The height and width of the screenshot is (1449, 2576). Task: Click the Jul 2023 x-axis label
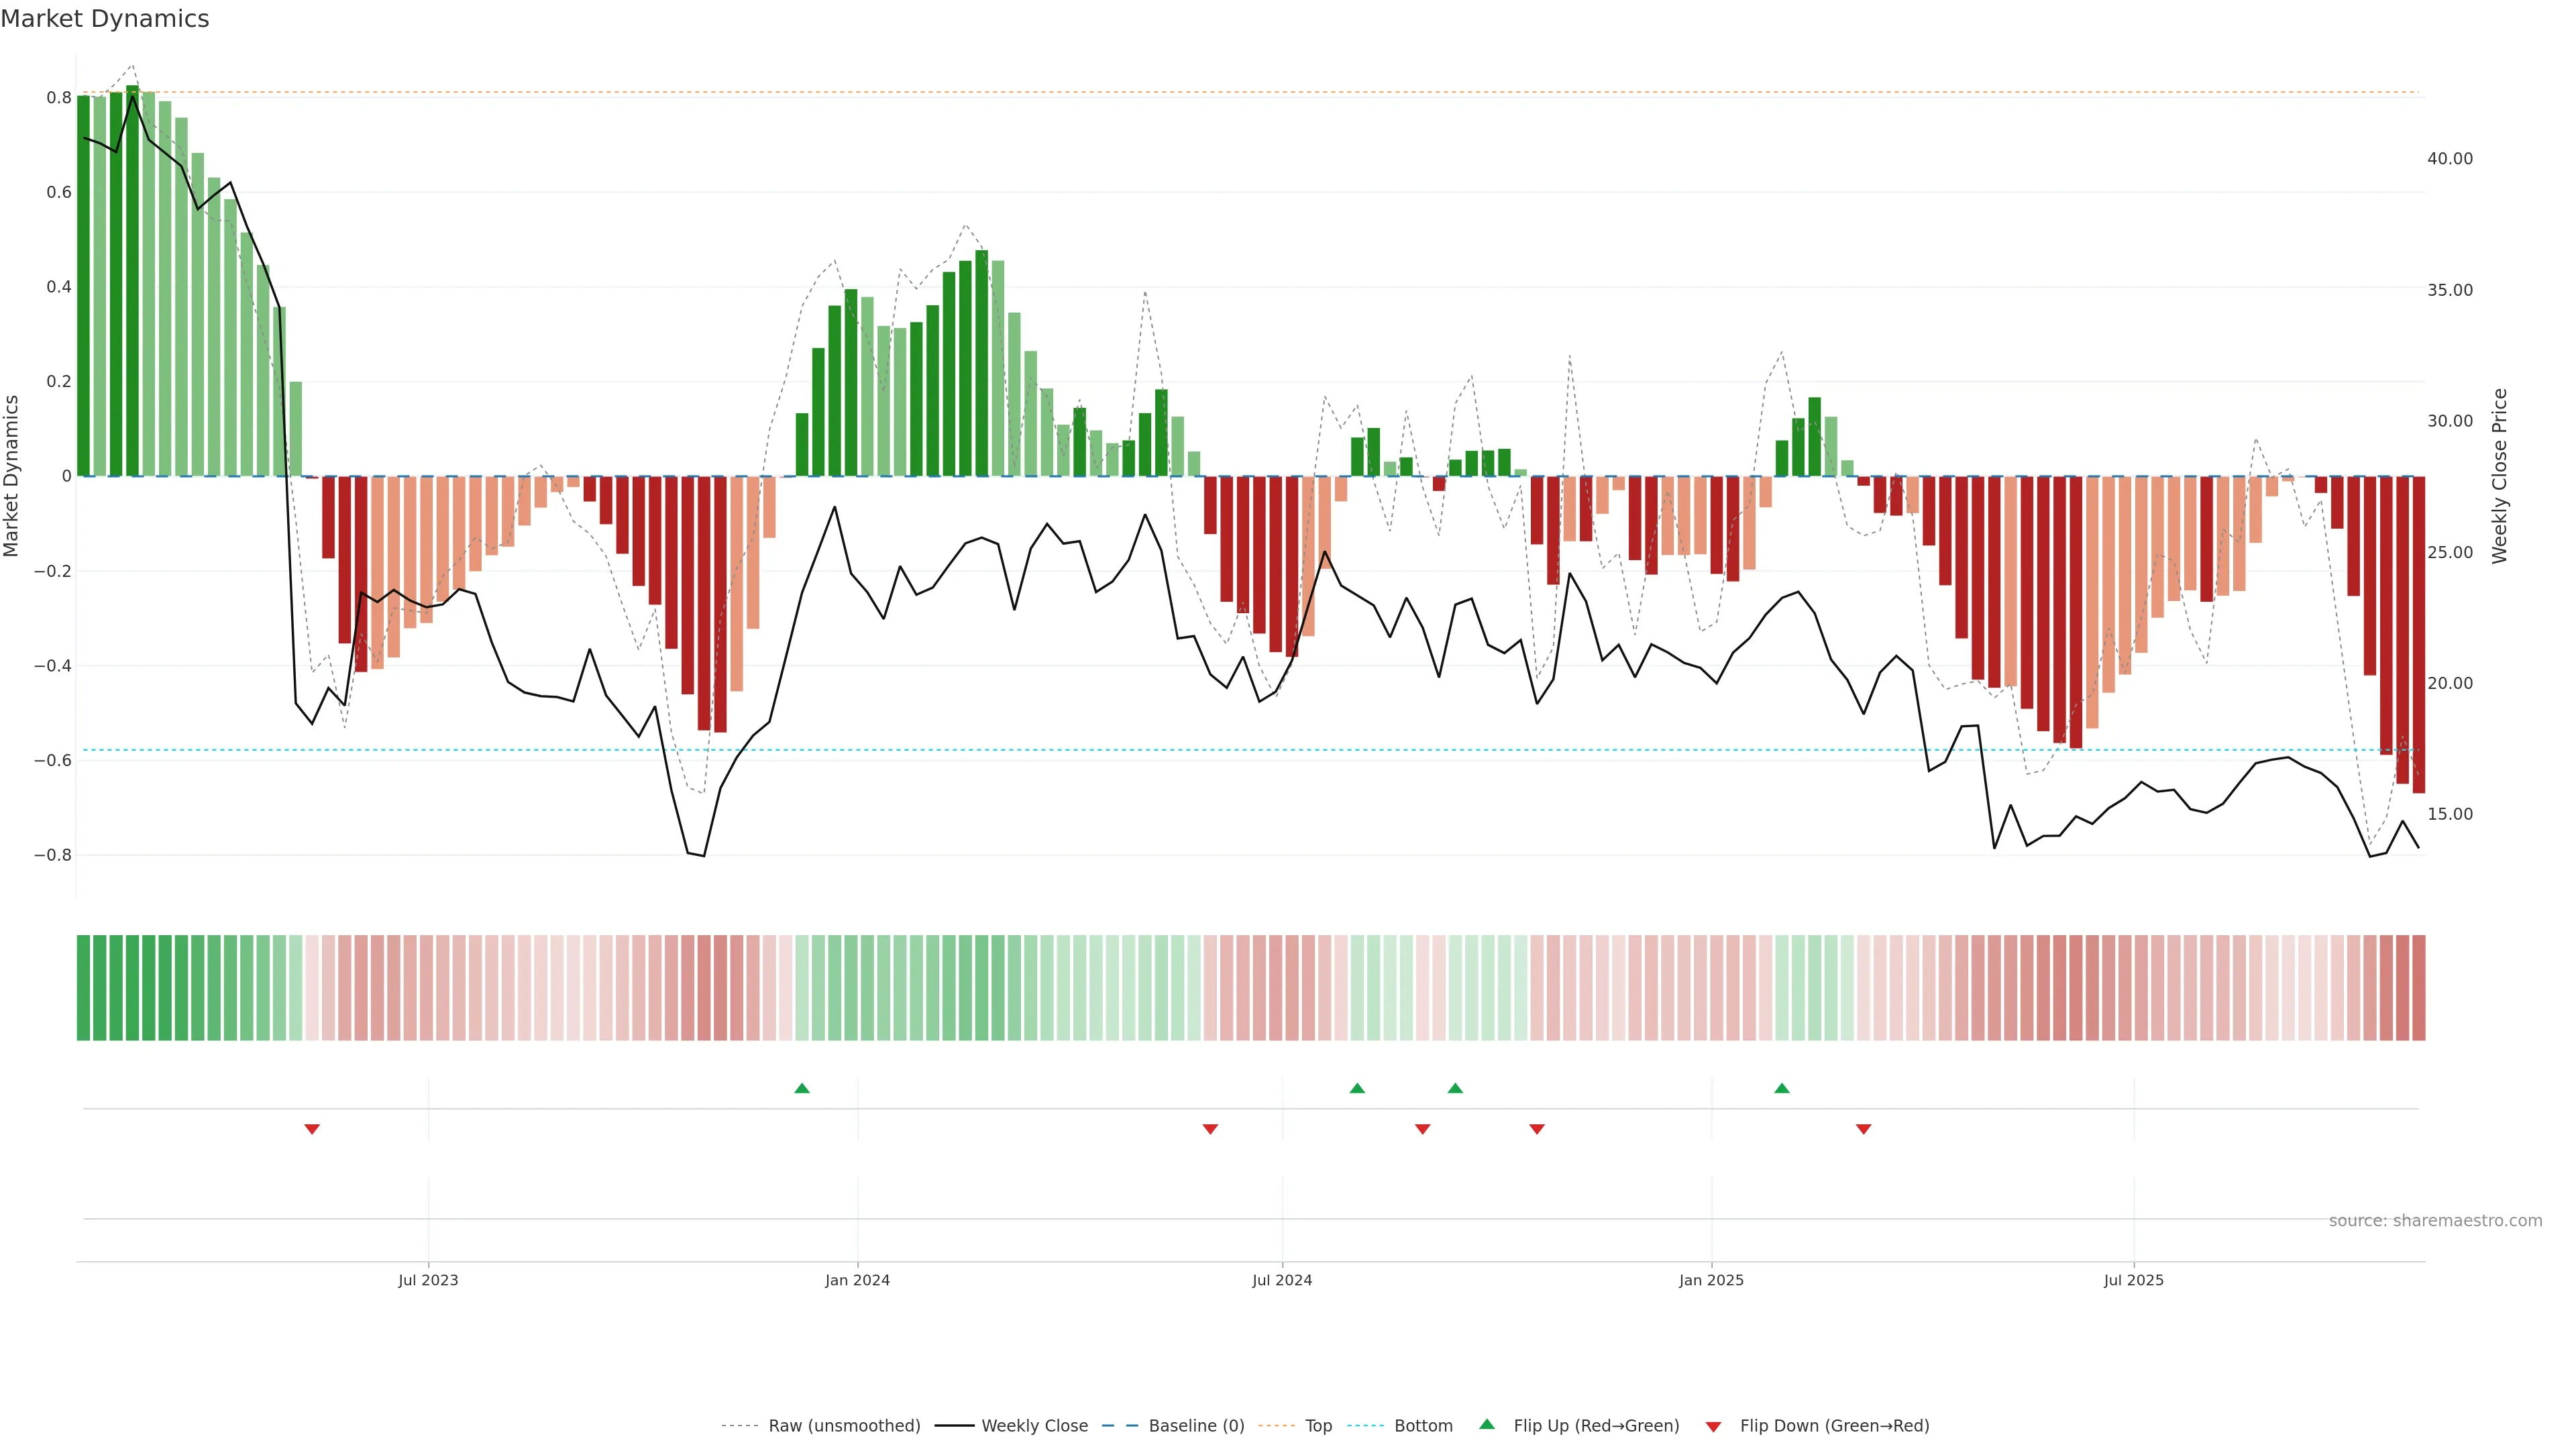coord(428,1280)
